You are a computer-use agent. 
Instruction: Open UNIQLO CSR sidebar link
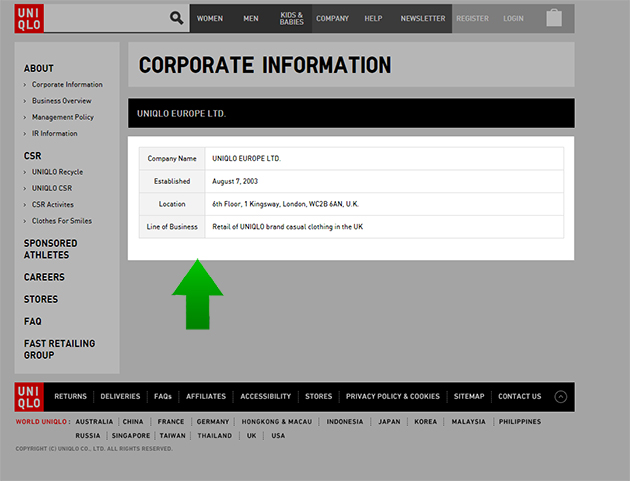click(52, 188)
